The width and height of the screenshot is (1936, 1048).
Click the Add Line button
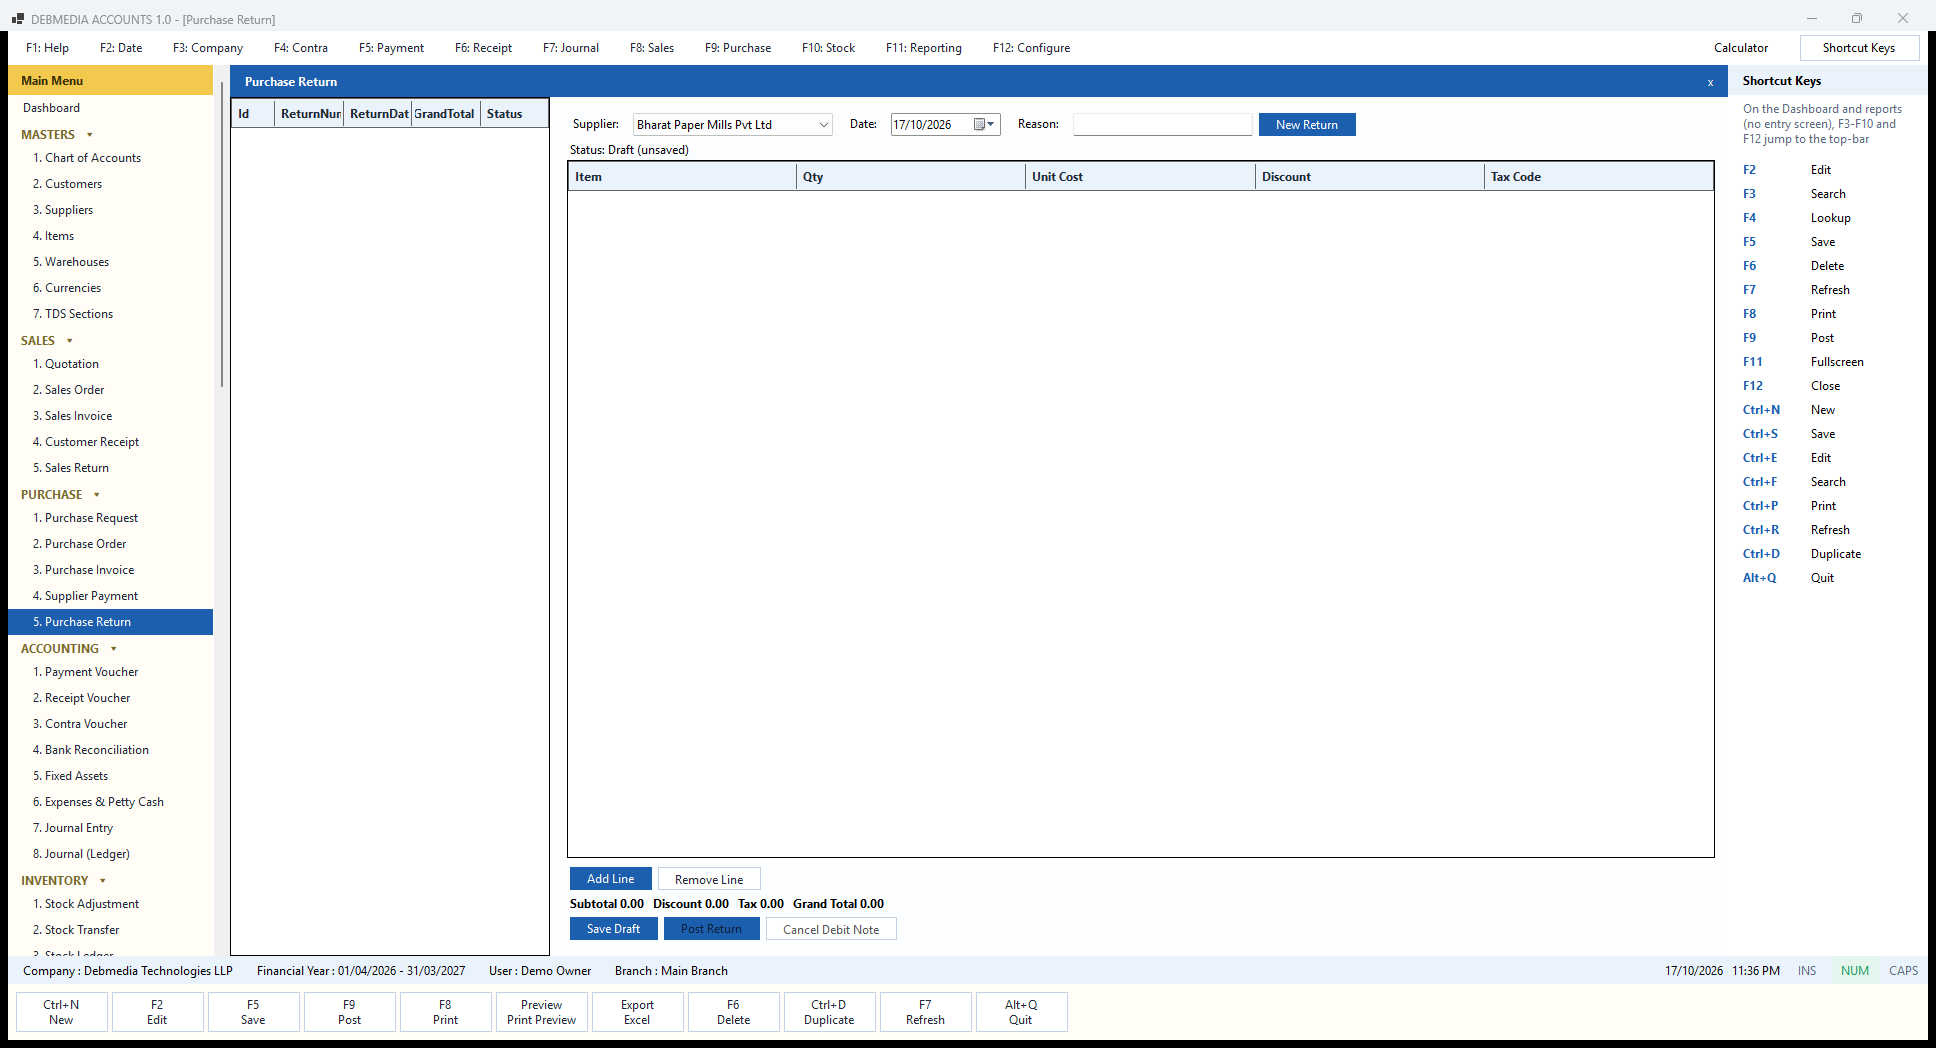(611, 879)
